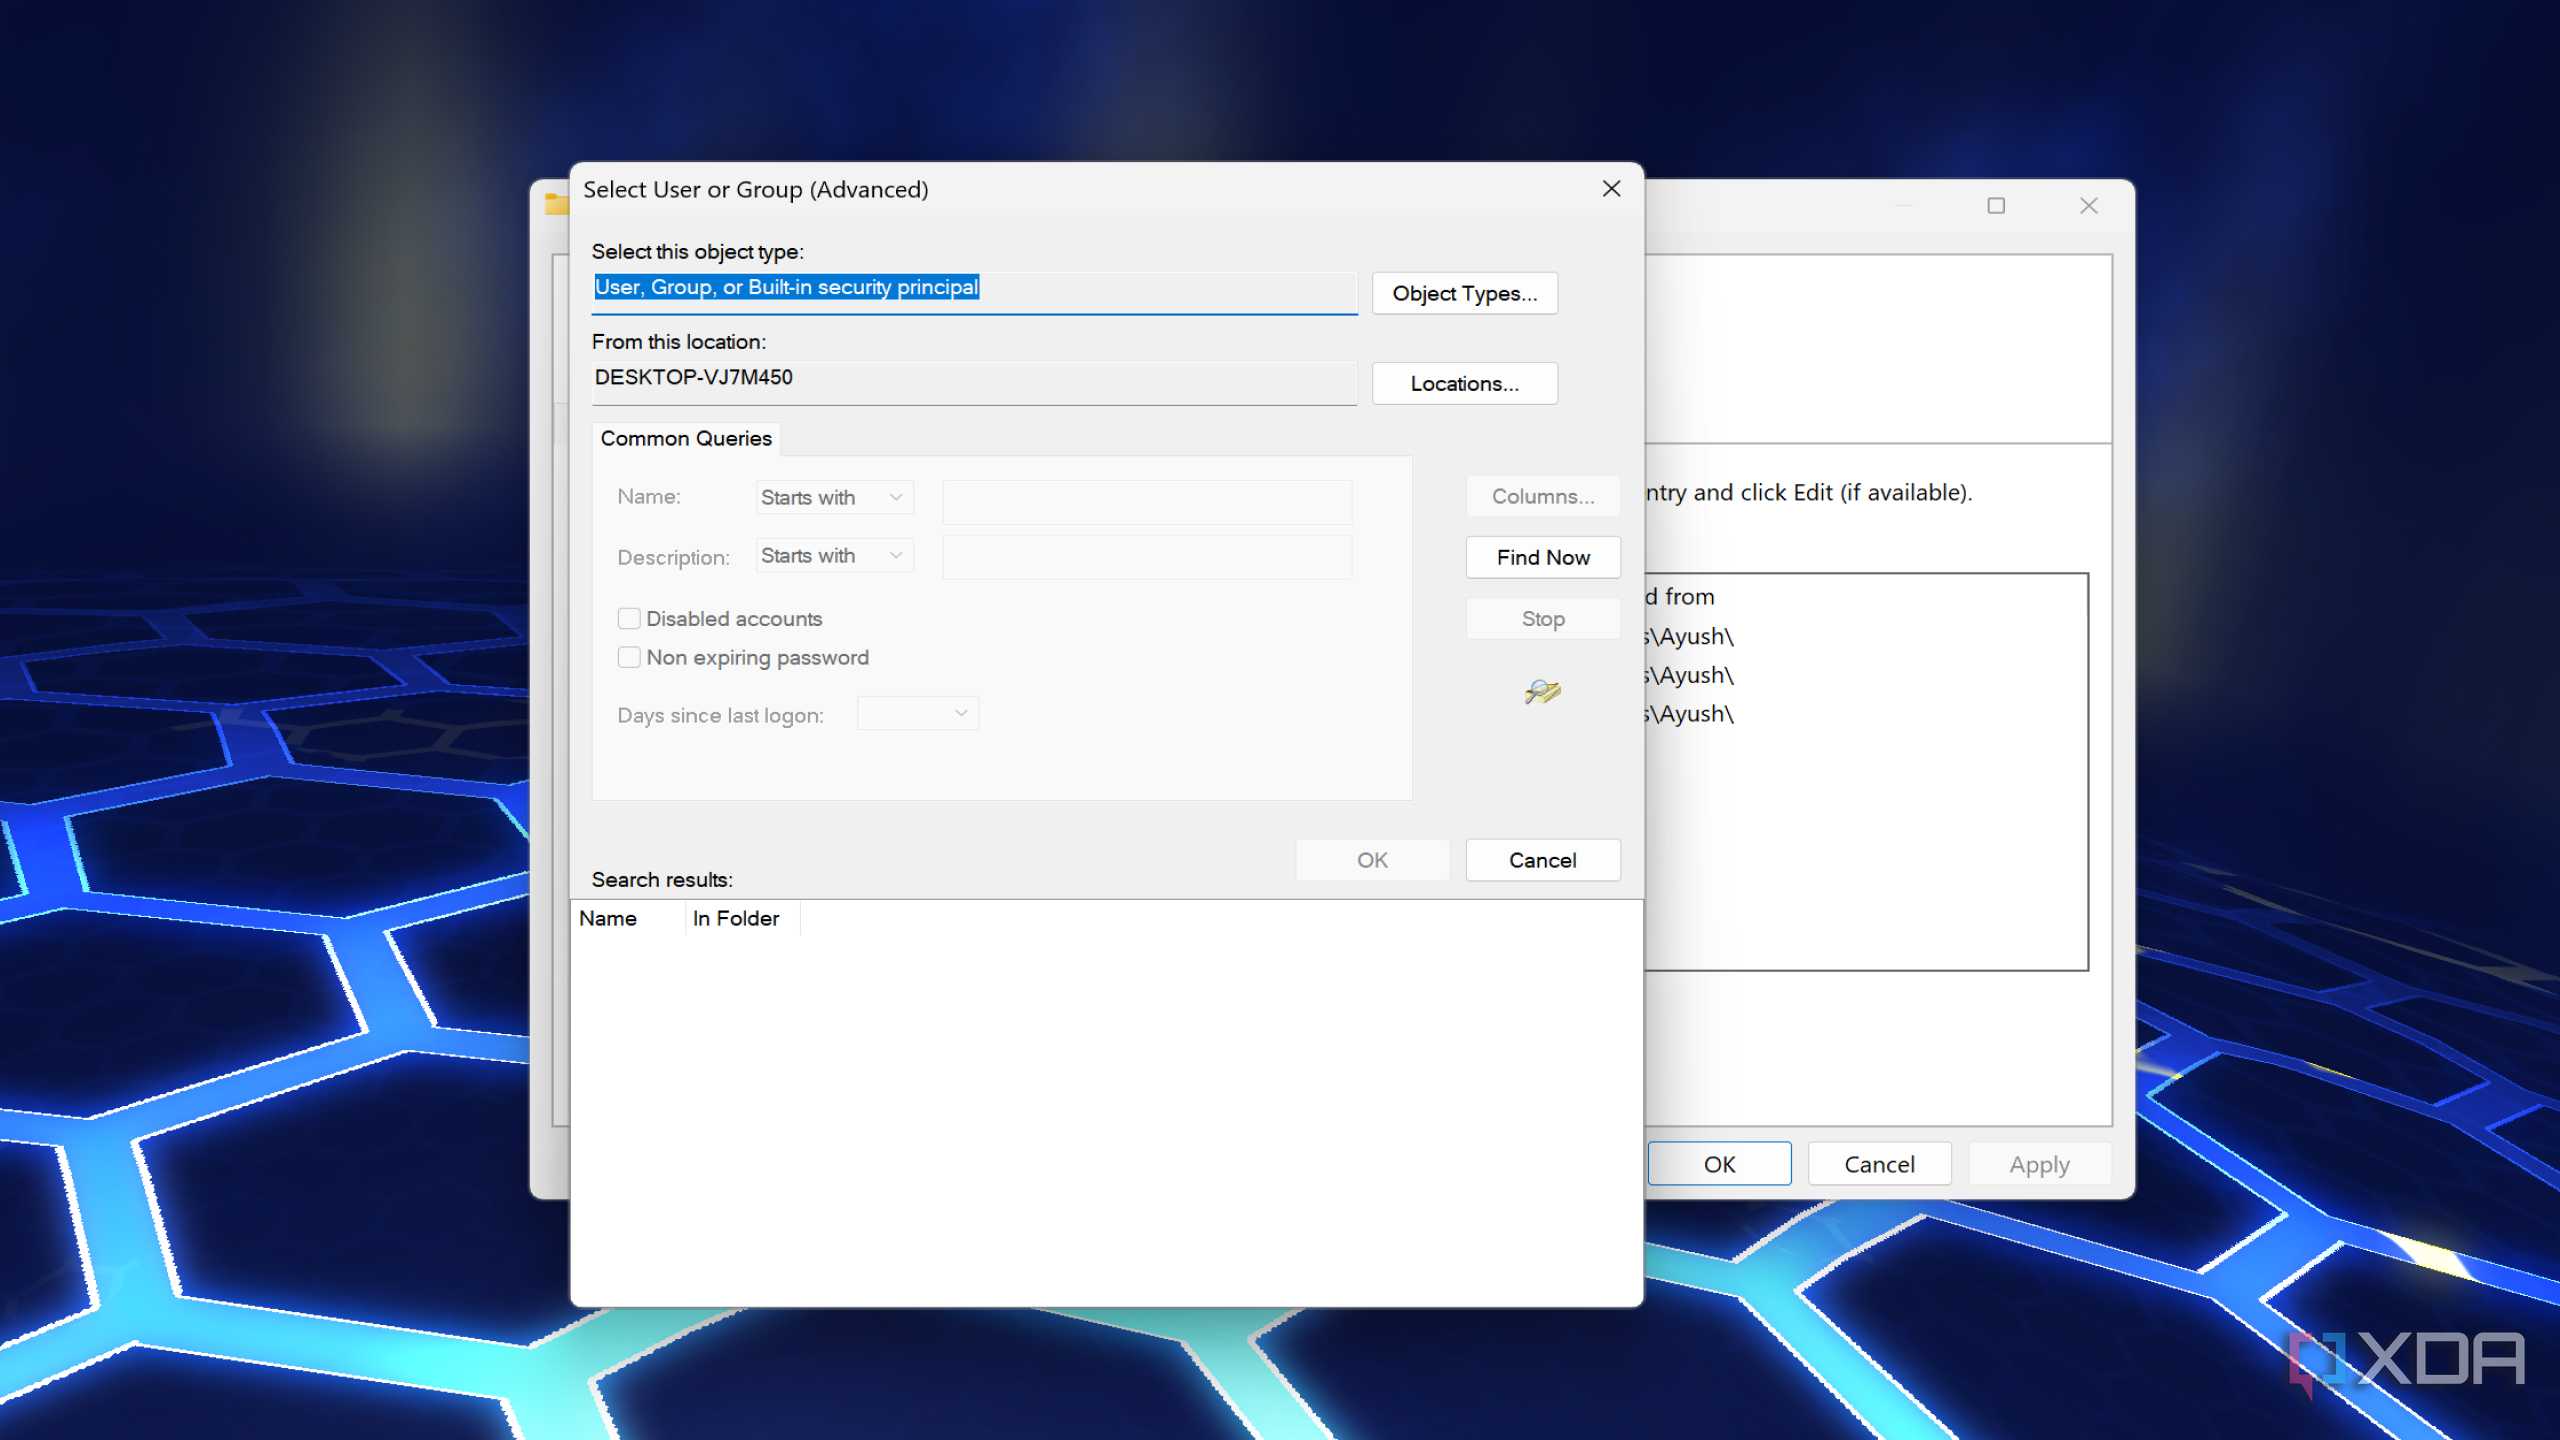Click the Columns button
Screen dimensions: 2560x1440
click(x=1542, y=496)
